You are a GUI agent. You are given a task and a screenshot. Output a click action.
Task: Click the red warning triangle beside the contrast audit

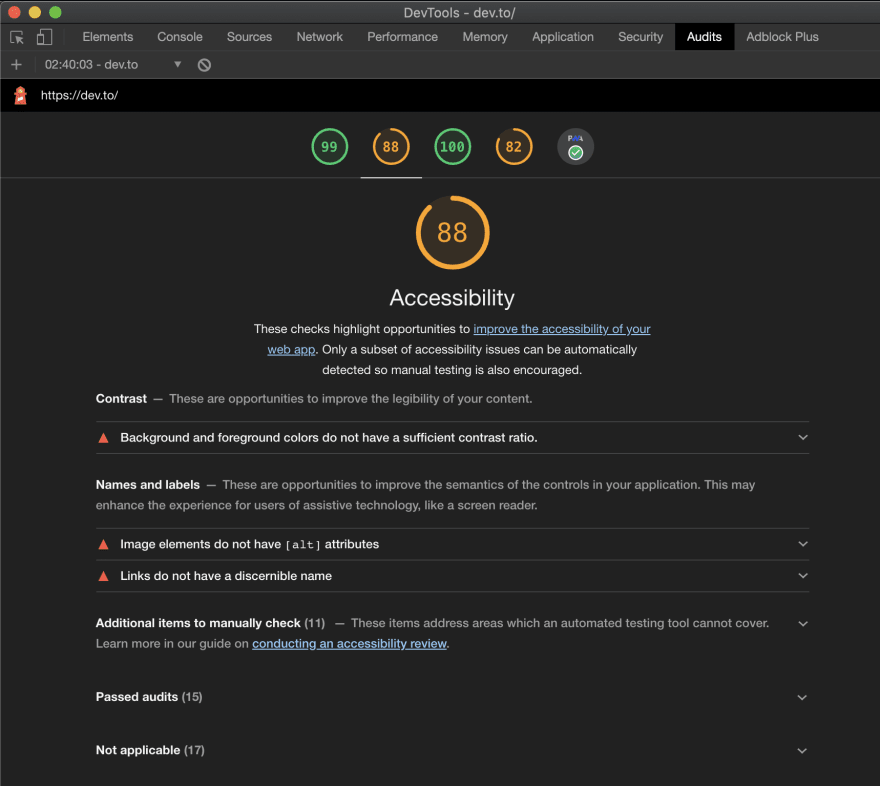pos(103,438)
